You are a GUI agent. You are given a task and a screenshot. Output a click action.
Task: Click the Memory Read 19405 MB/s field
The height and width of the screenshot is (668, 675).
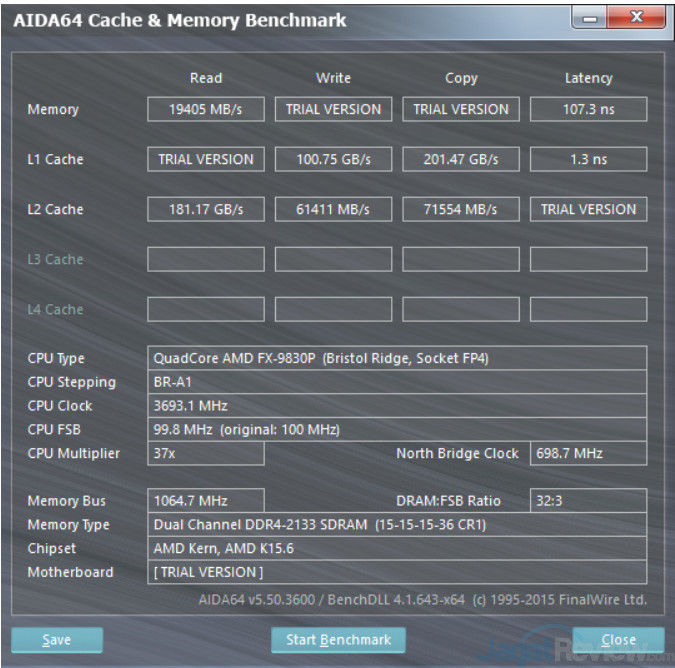point(206,109)
